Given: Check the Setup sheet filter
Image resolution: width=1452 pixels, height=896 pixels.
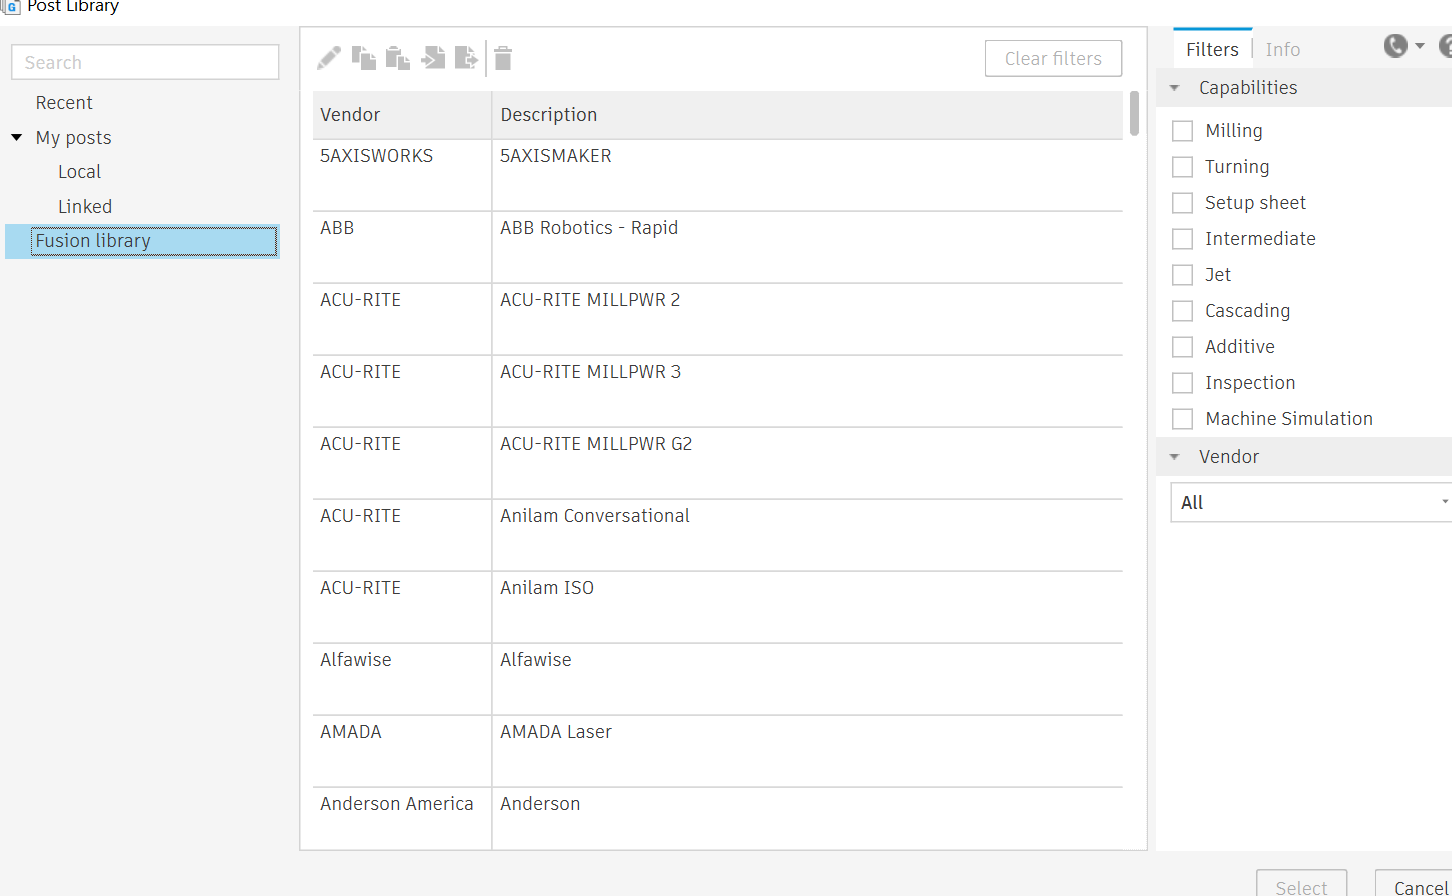Looking at the screenshot, I should pos(1182,203).
